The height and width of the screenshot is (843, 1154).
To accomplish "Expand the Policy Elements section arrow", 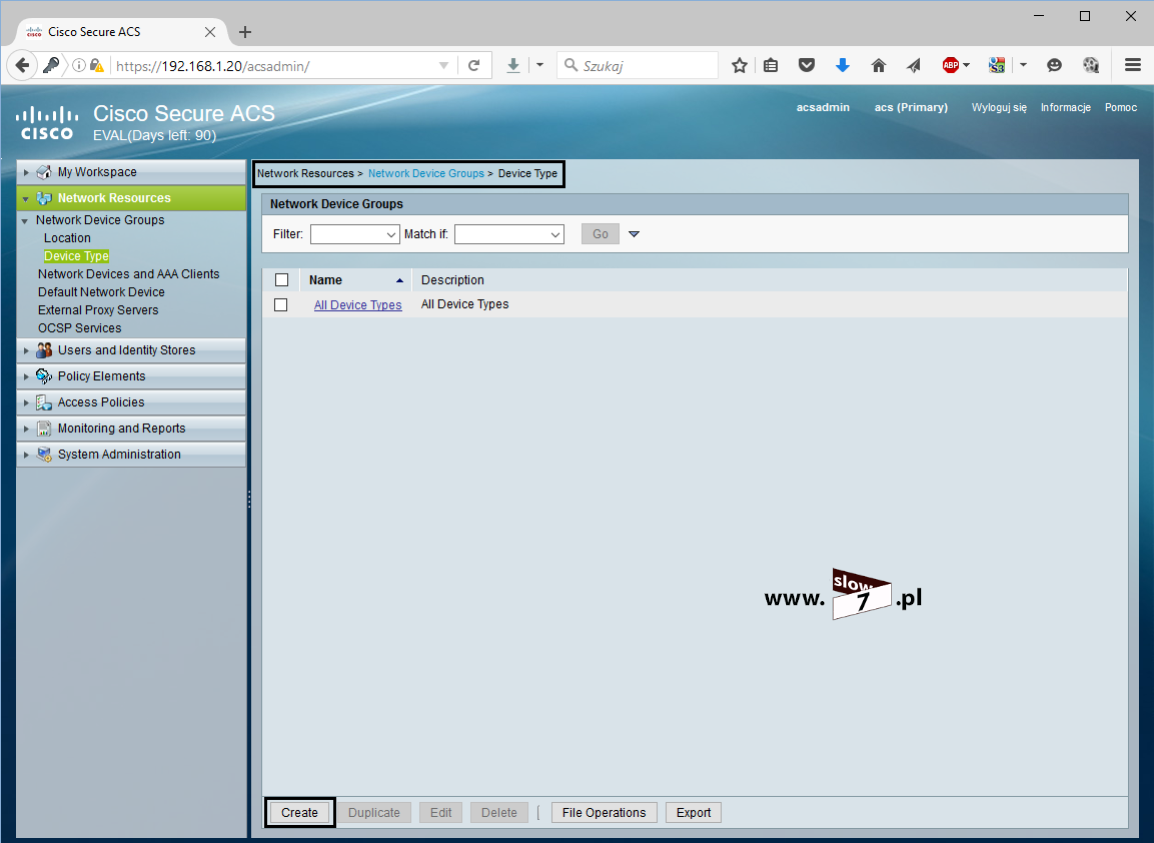I will click(x=26, y=376).
